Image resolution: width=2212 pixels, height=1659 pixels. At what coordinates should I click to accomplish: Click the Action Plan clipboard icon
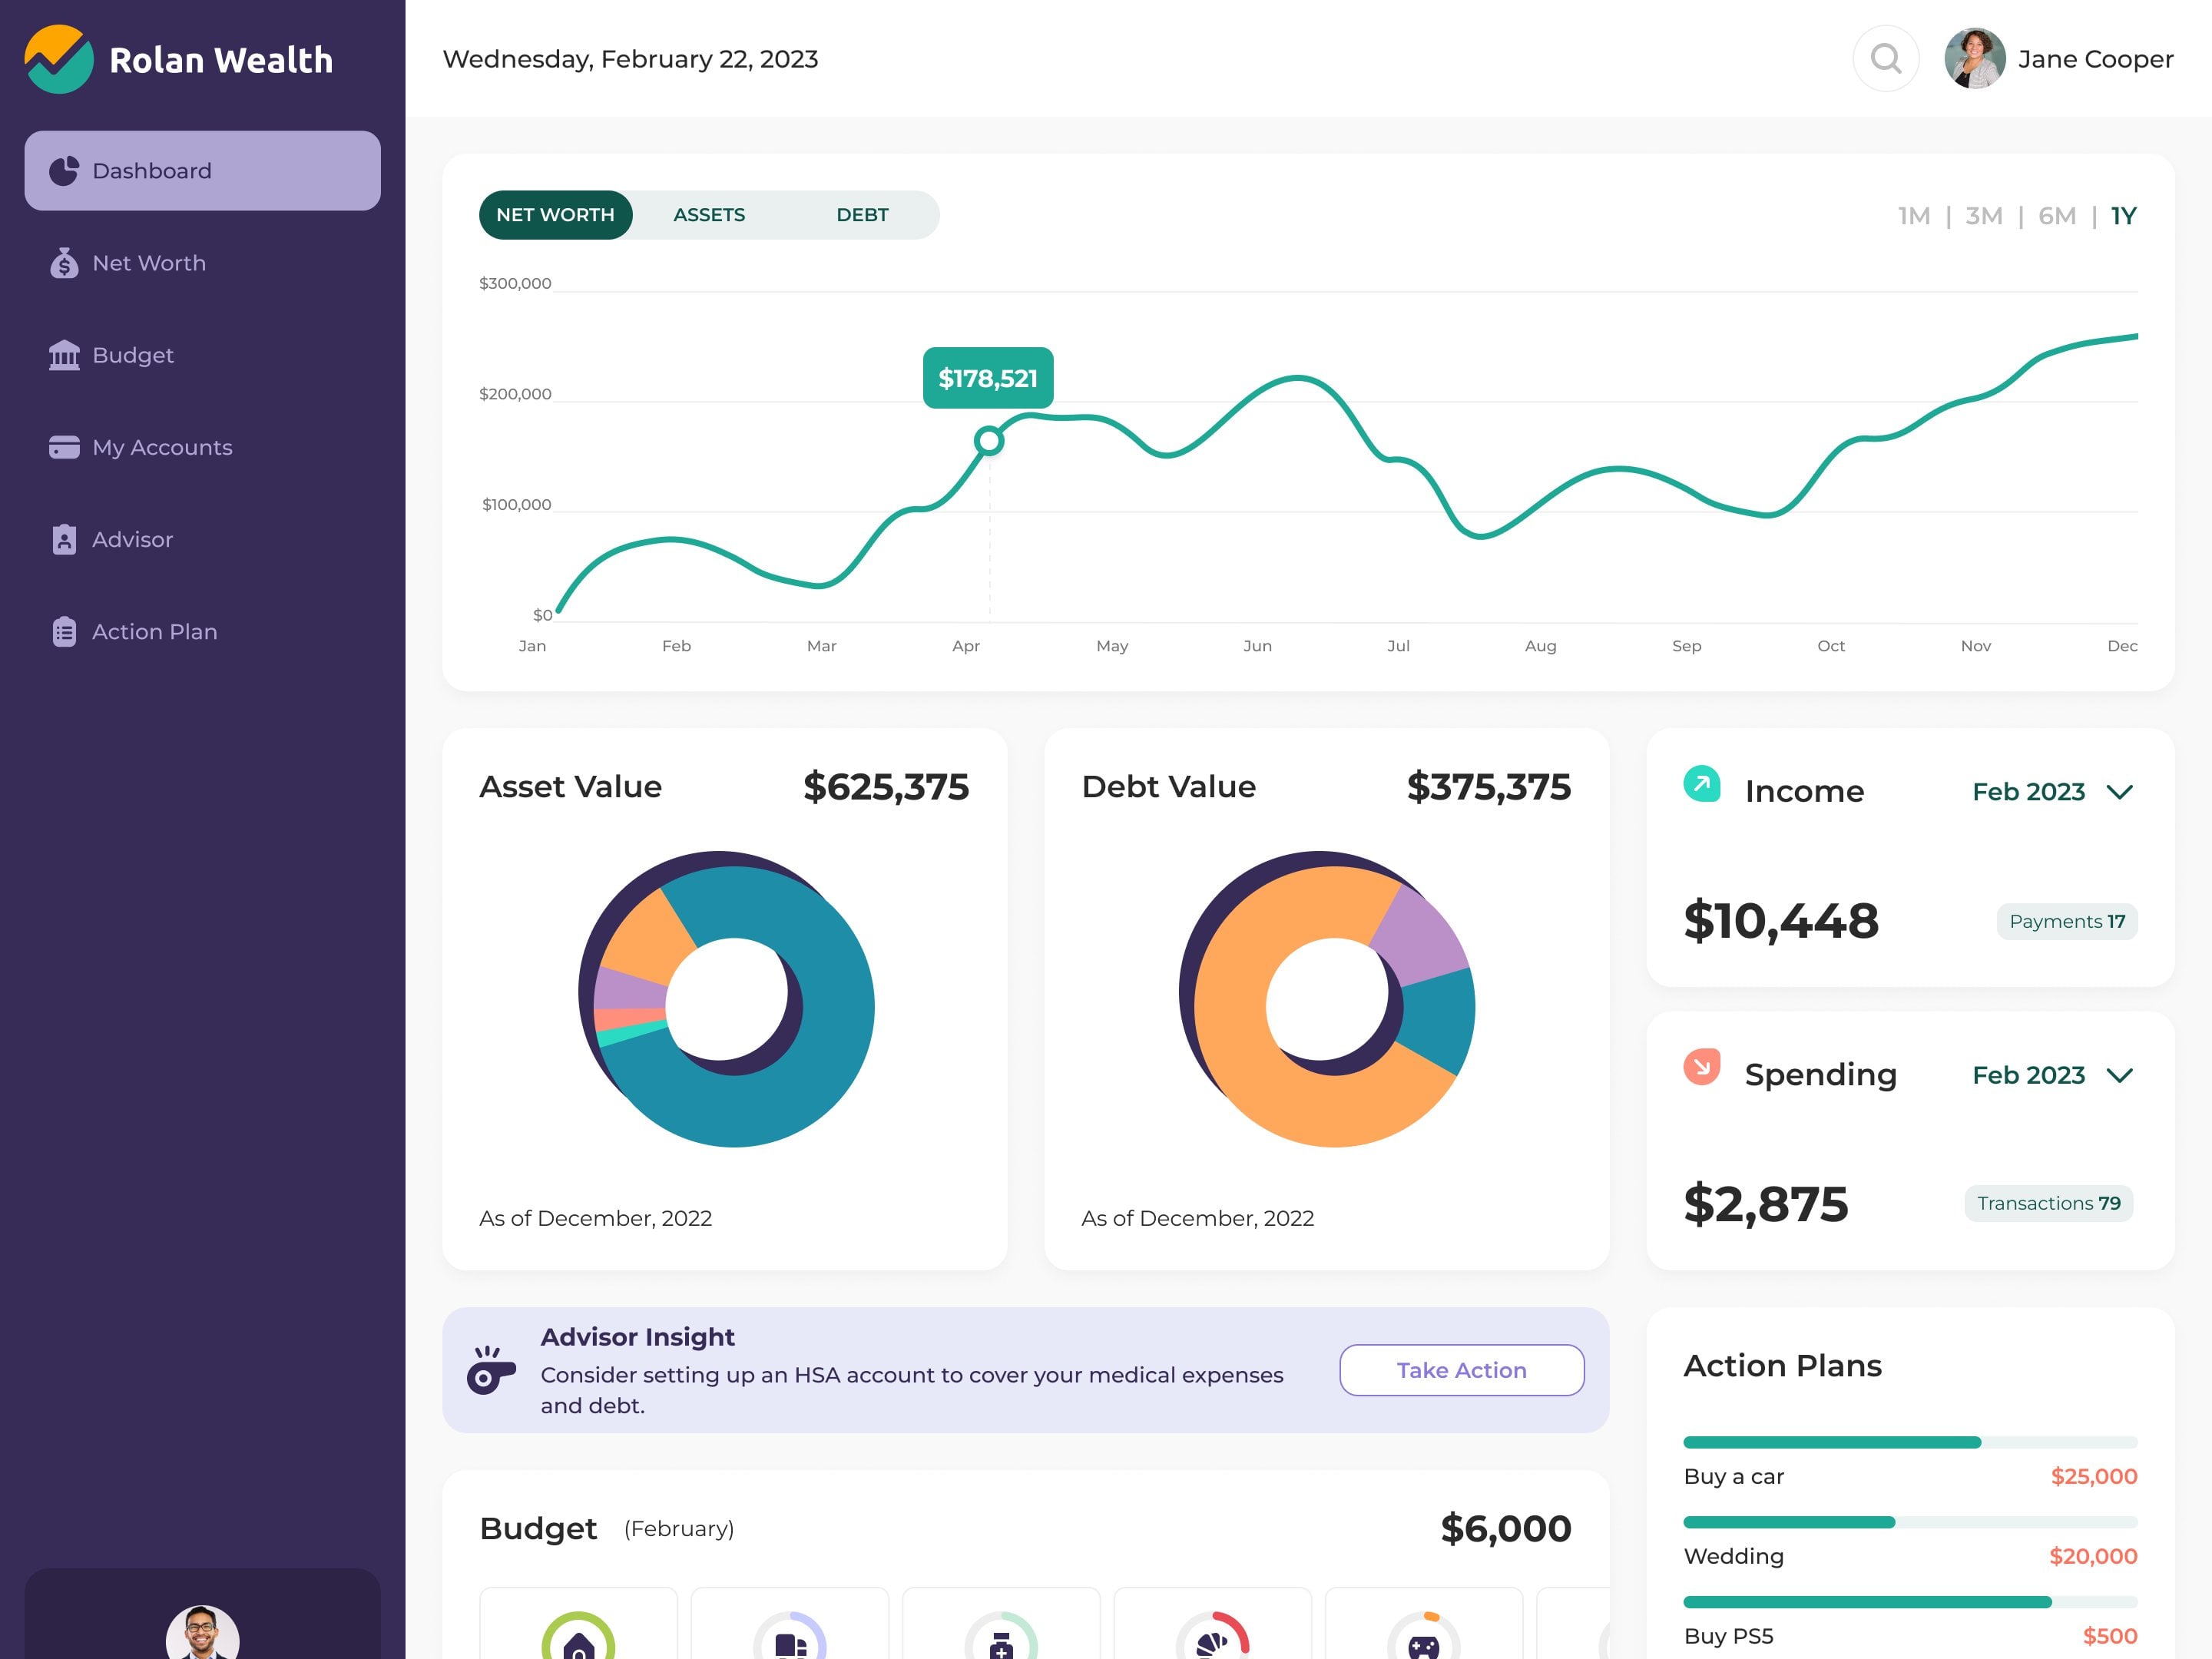pyautogui.click(x=64, y=631)
